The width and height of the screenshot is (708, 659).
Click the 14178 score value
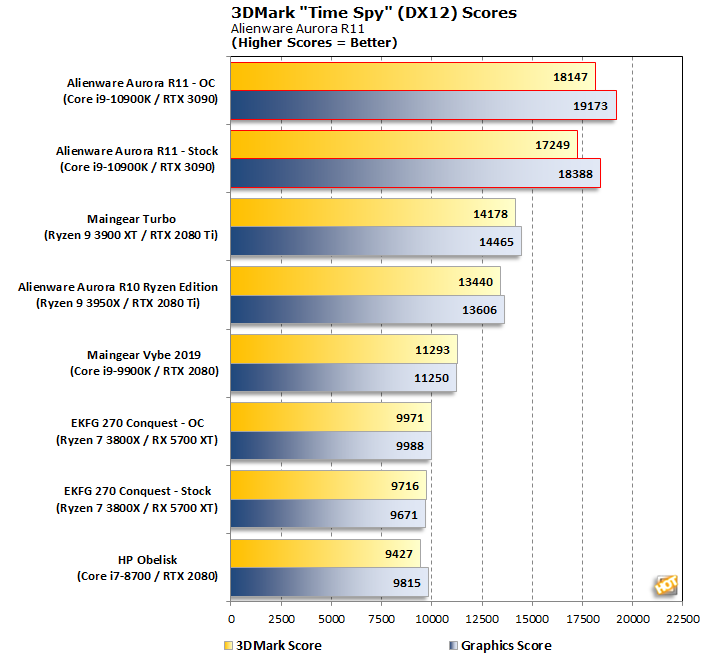click(490, 214)
